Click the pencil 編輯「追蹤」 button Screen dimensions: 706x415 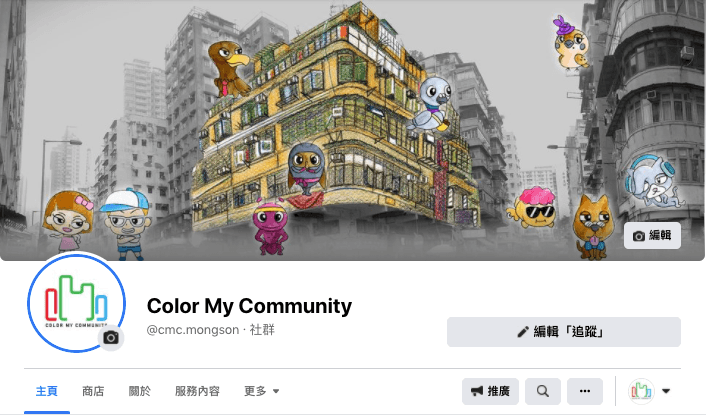pos(563,332)
